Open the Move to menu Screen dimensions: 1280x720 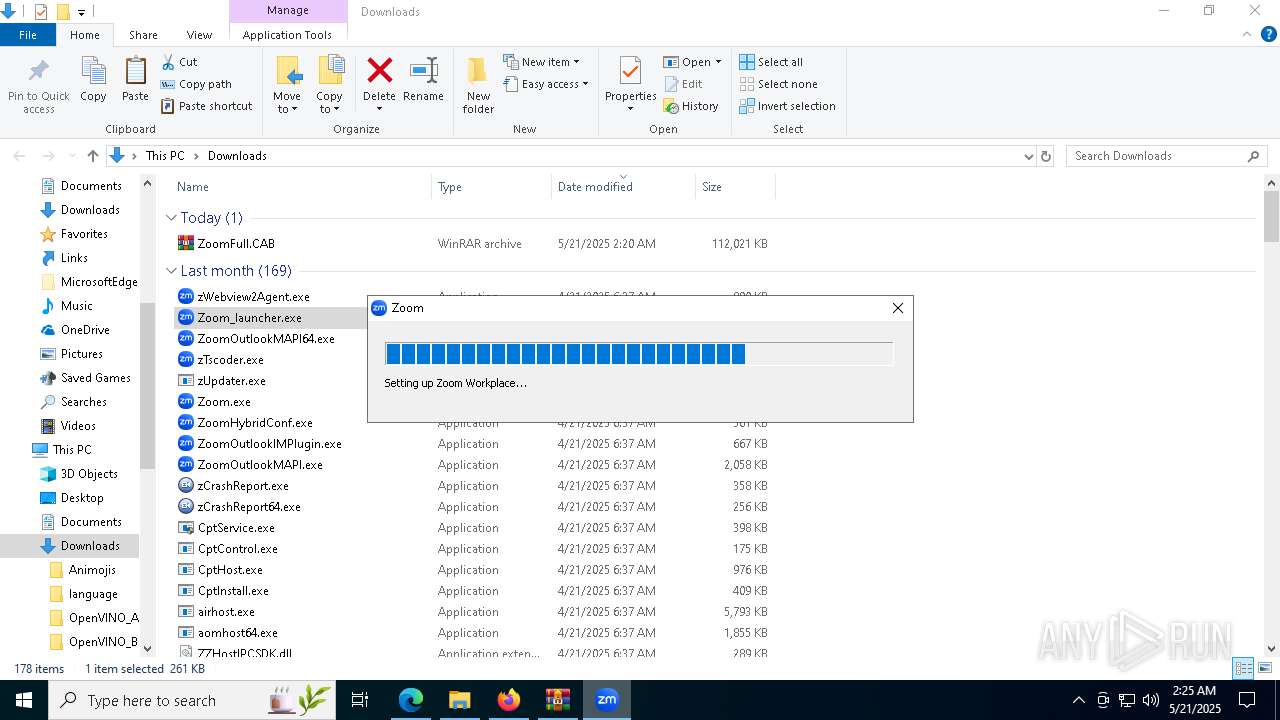tap(287, 85)
